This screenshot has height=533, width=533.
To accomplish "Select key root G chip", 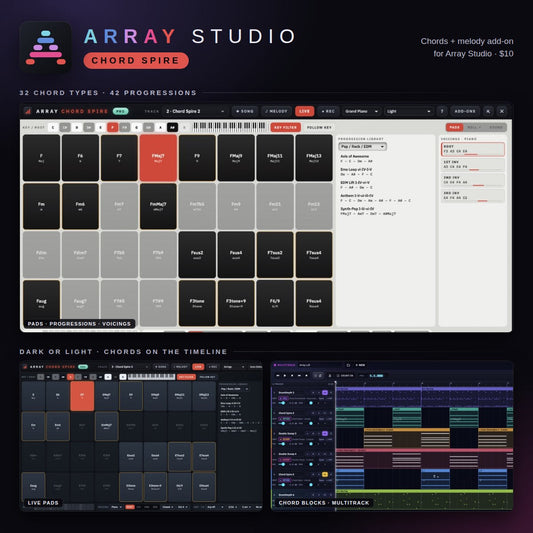I will click(x=136, y=127).
